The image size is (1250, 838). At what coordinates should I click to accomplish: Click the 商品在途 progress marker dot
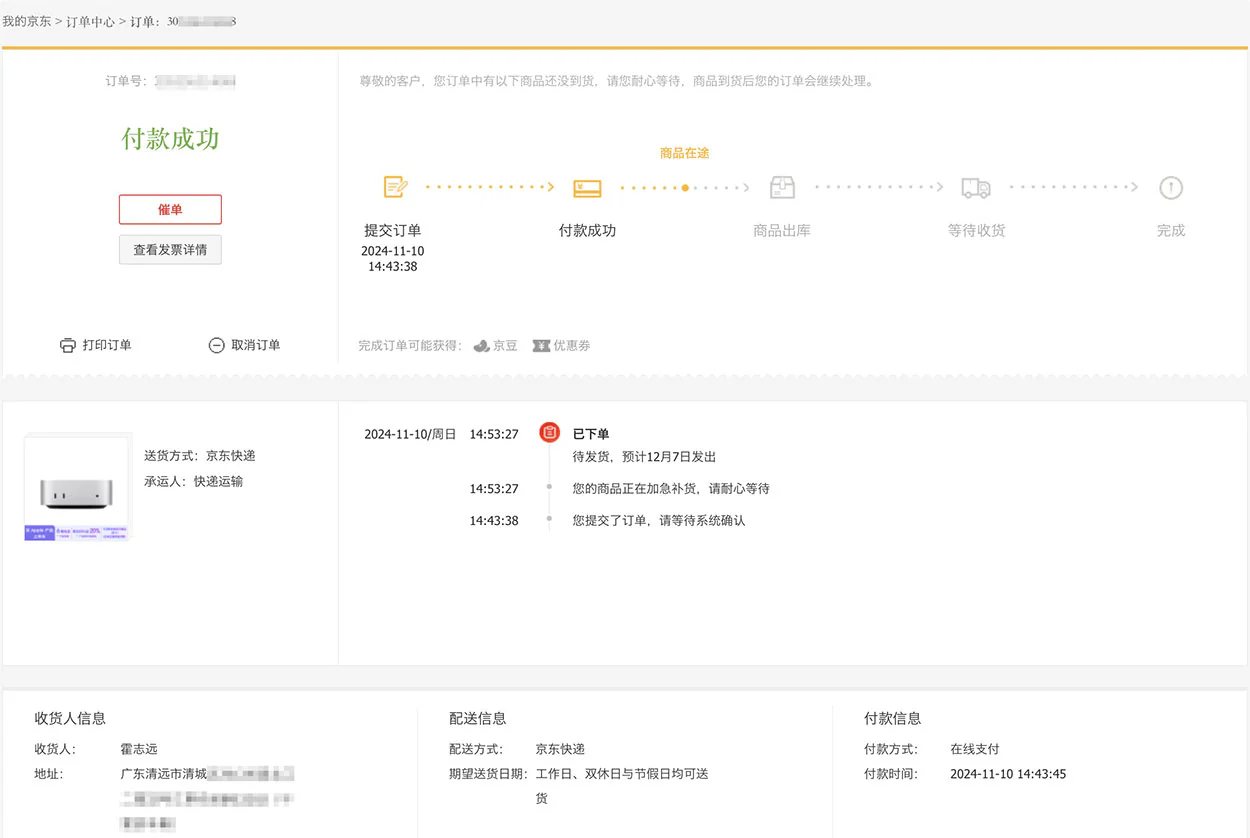tap(685, 187)
